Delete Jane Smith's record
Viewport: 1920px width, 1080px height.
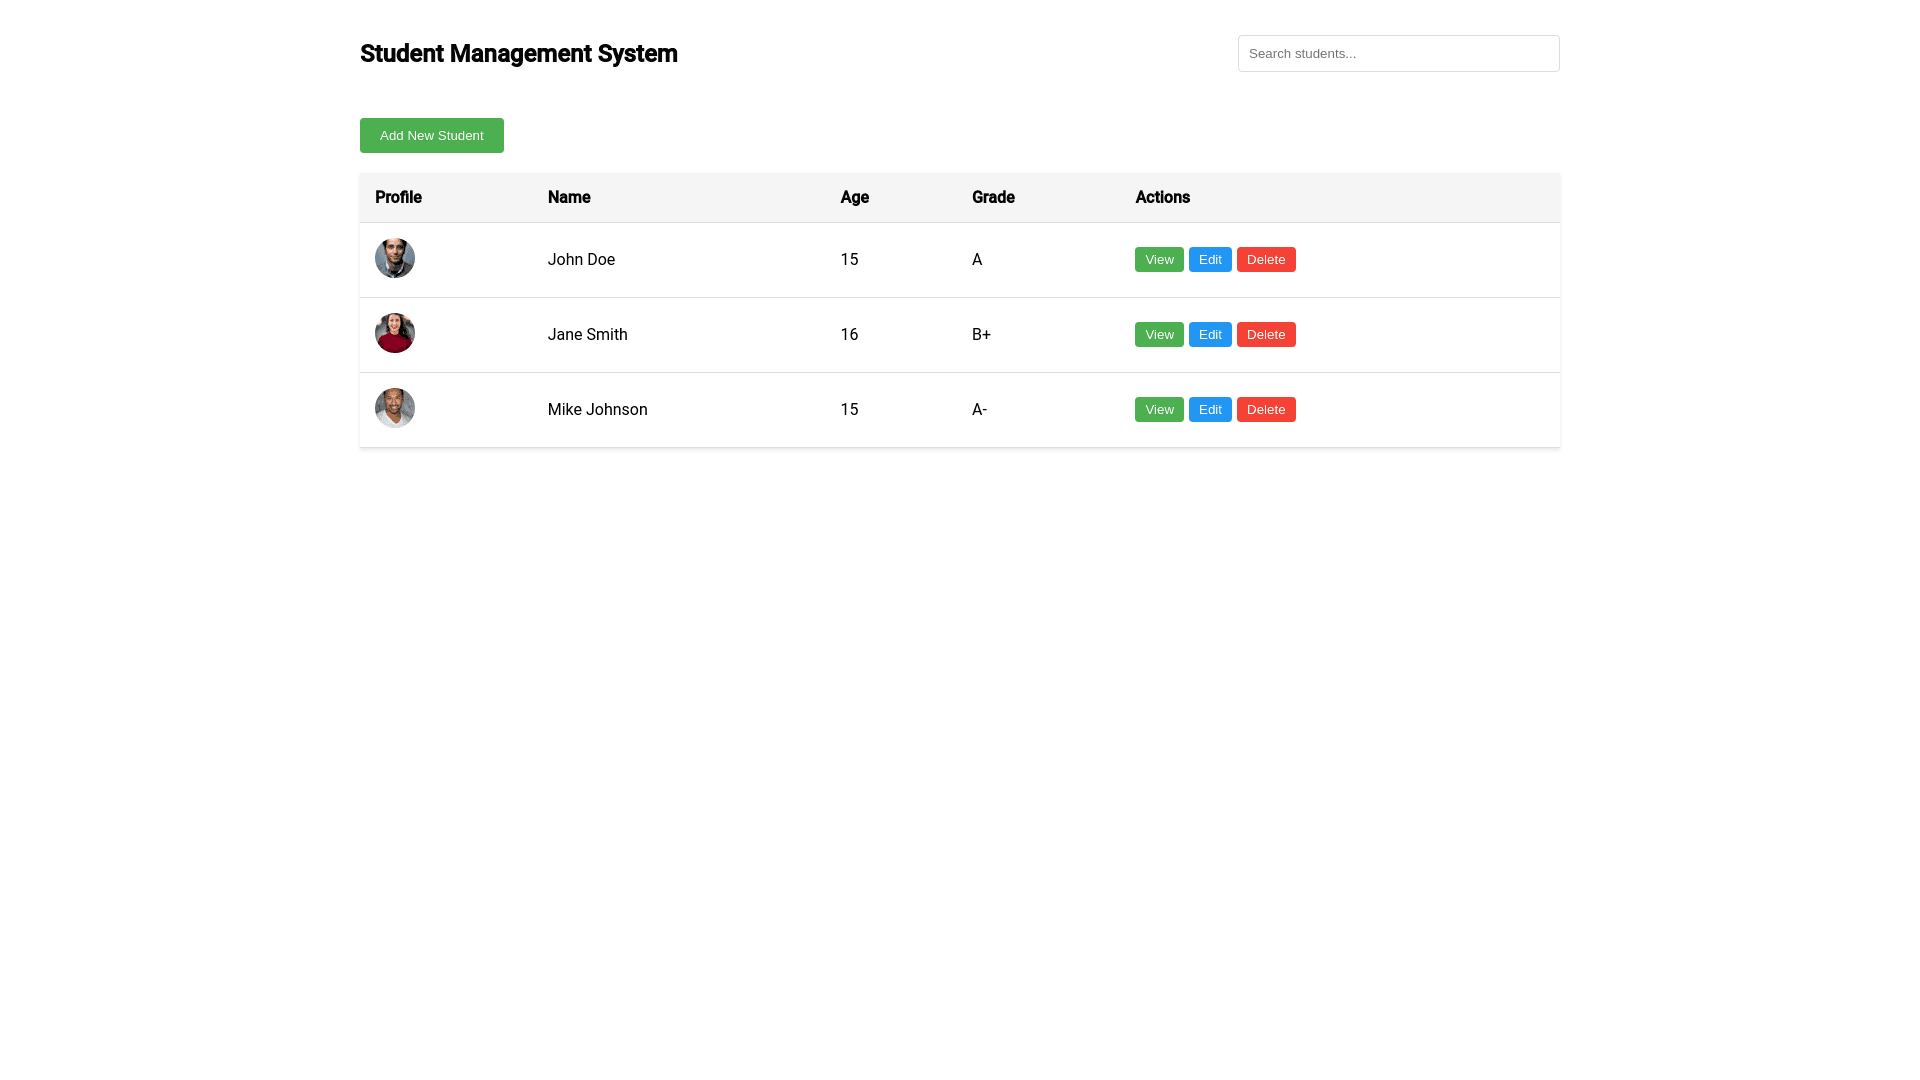(x=1265, y=335)
